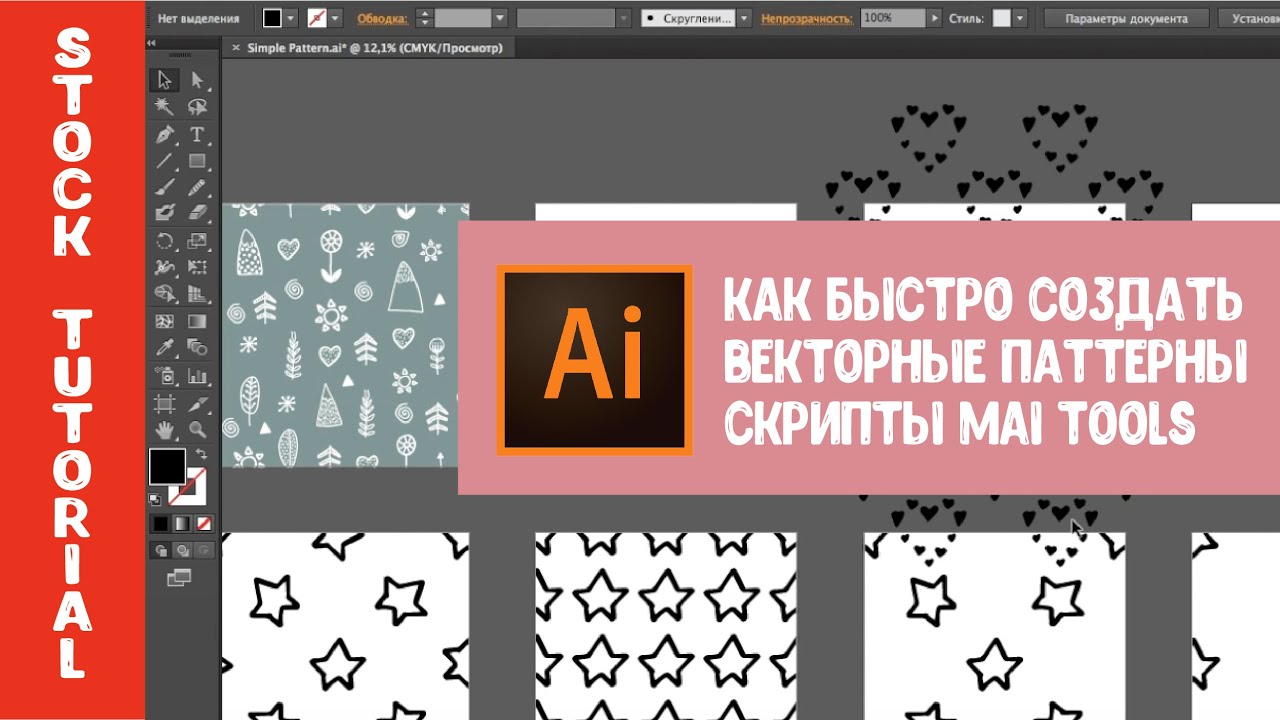Set paint mode to solid Color
The width and height of the screenshot is (1280, 720).
tap(160, 523)
